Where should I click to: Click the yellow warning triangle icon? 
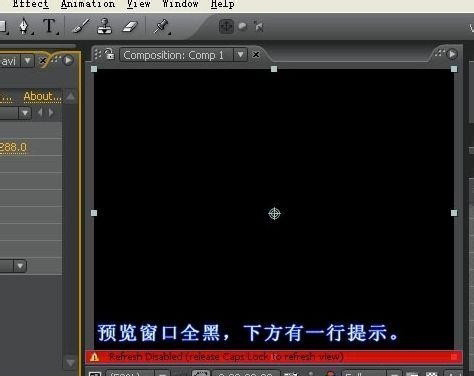[94, 357]
